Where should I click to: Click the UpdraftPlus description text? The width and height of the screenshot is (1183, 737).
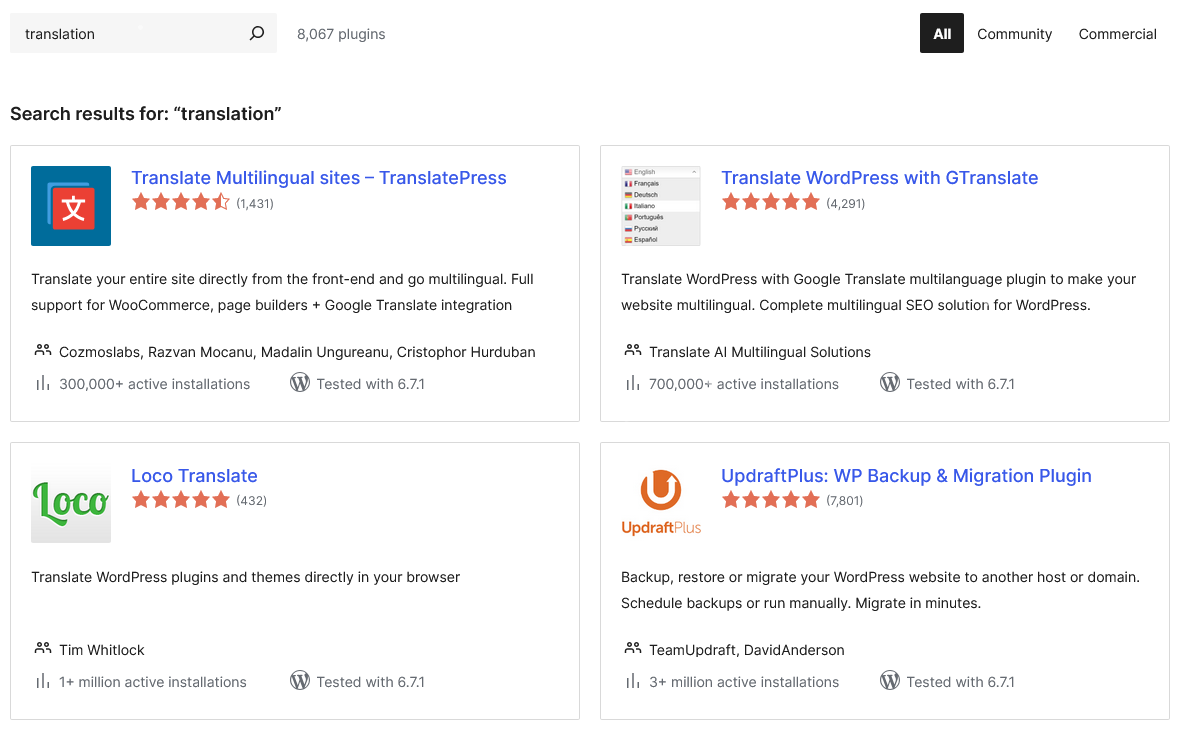[x=880, y=590]
